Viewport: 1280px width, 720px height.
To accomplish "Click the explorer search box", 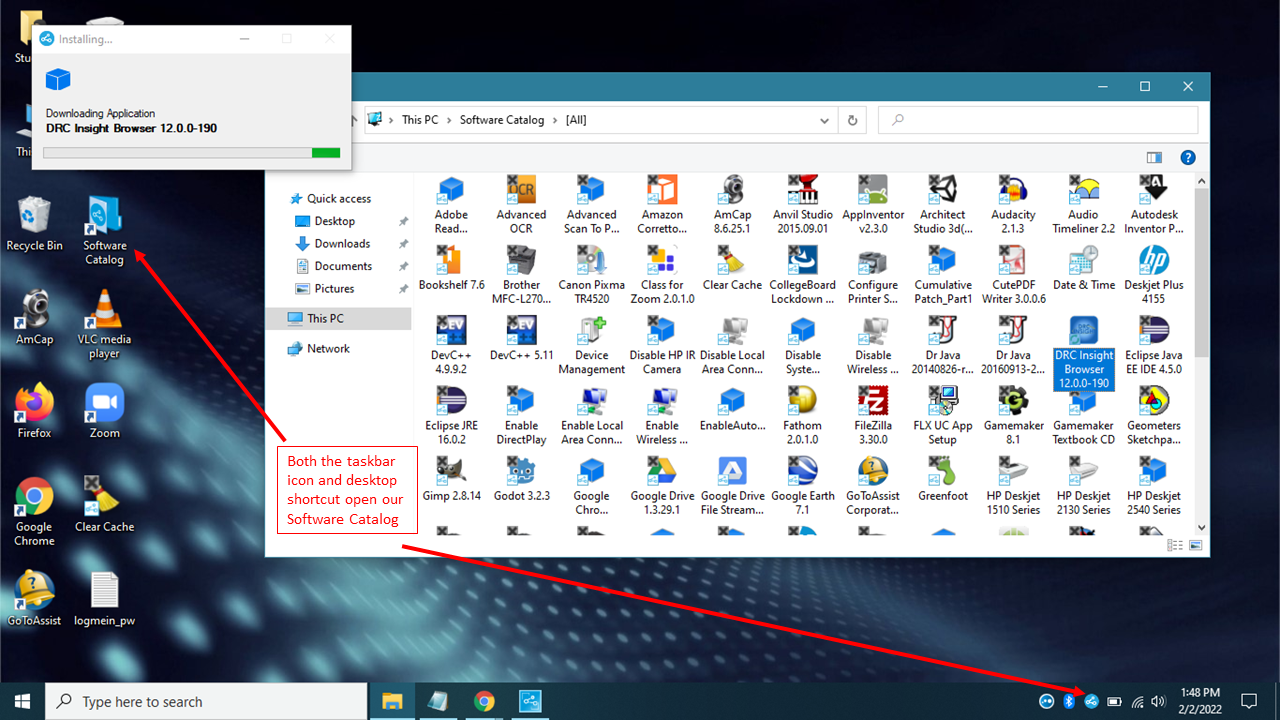I will [1037, 120].
